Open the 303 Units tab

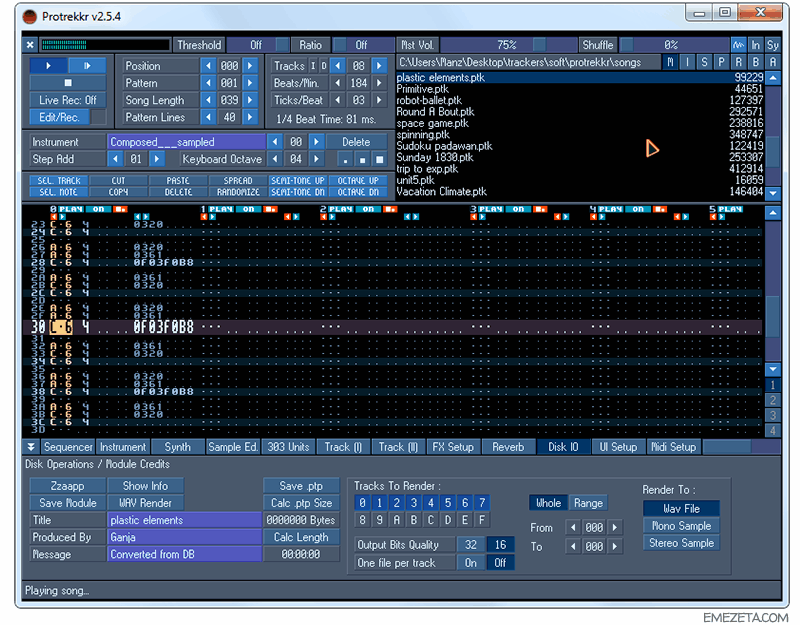tap(288, 447)
